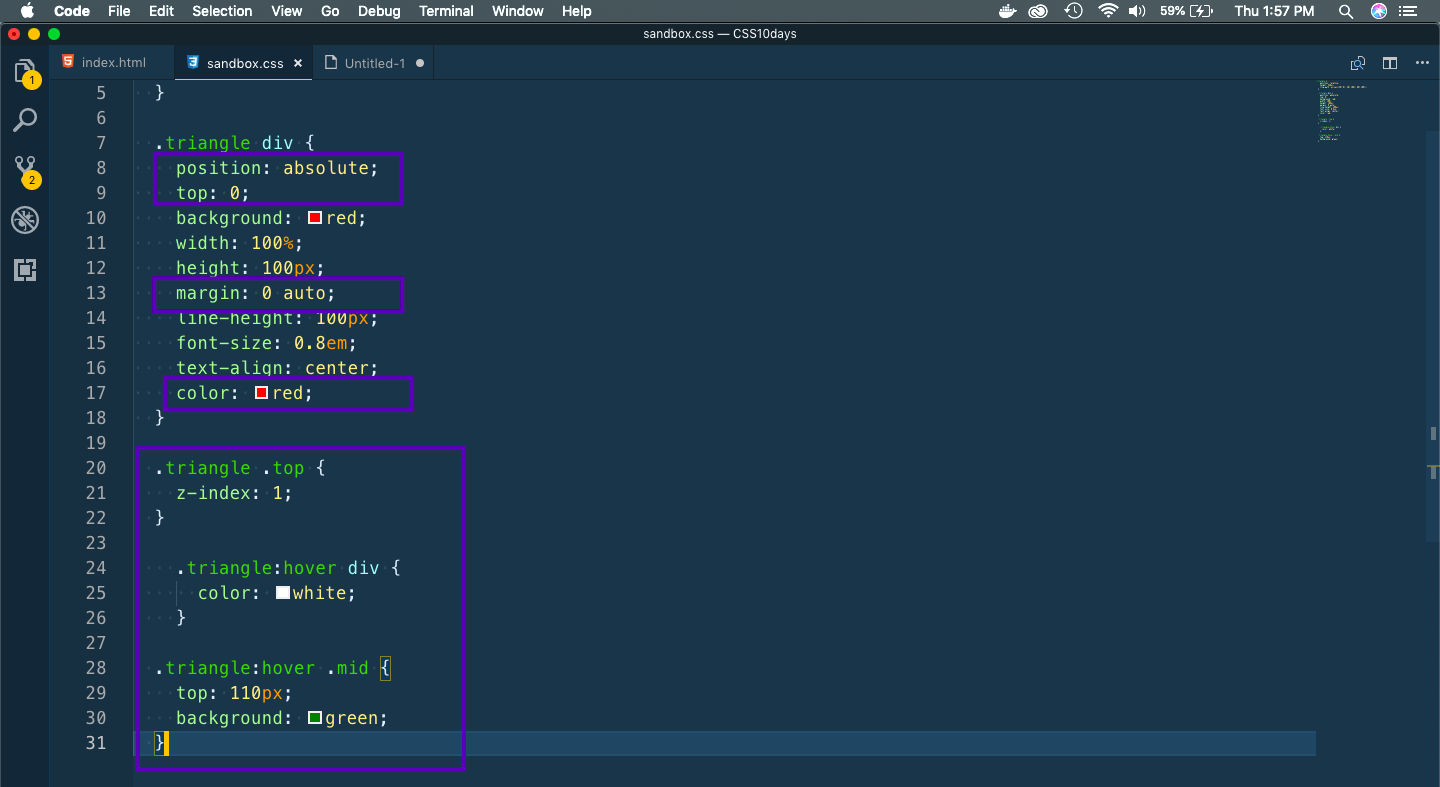The image size is (1440, 787).
Task: Click the minimap code overview
Action: coord(1342,111)
